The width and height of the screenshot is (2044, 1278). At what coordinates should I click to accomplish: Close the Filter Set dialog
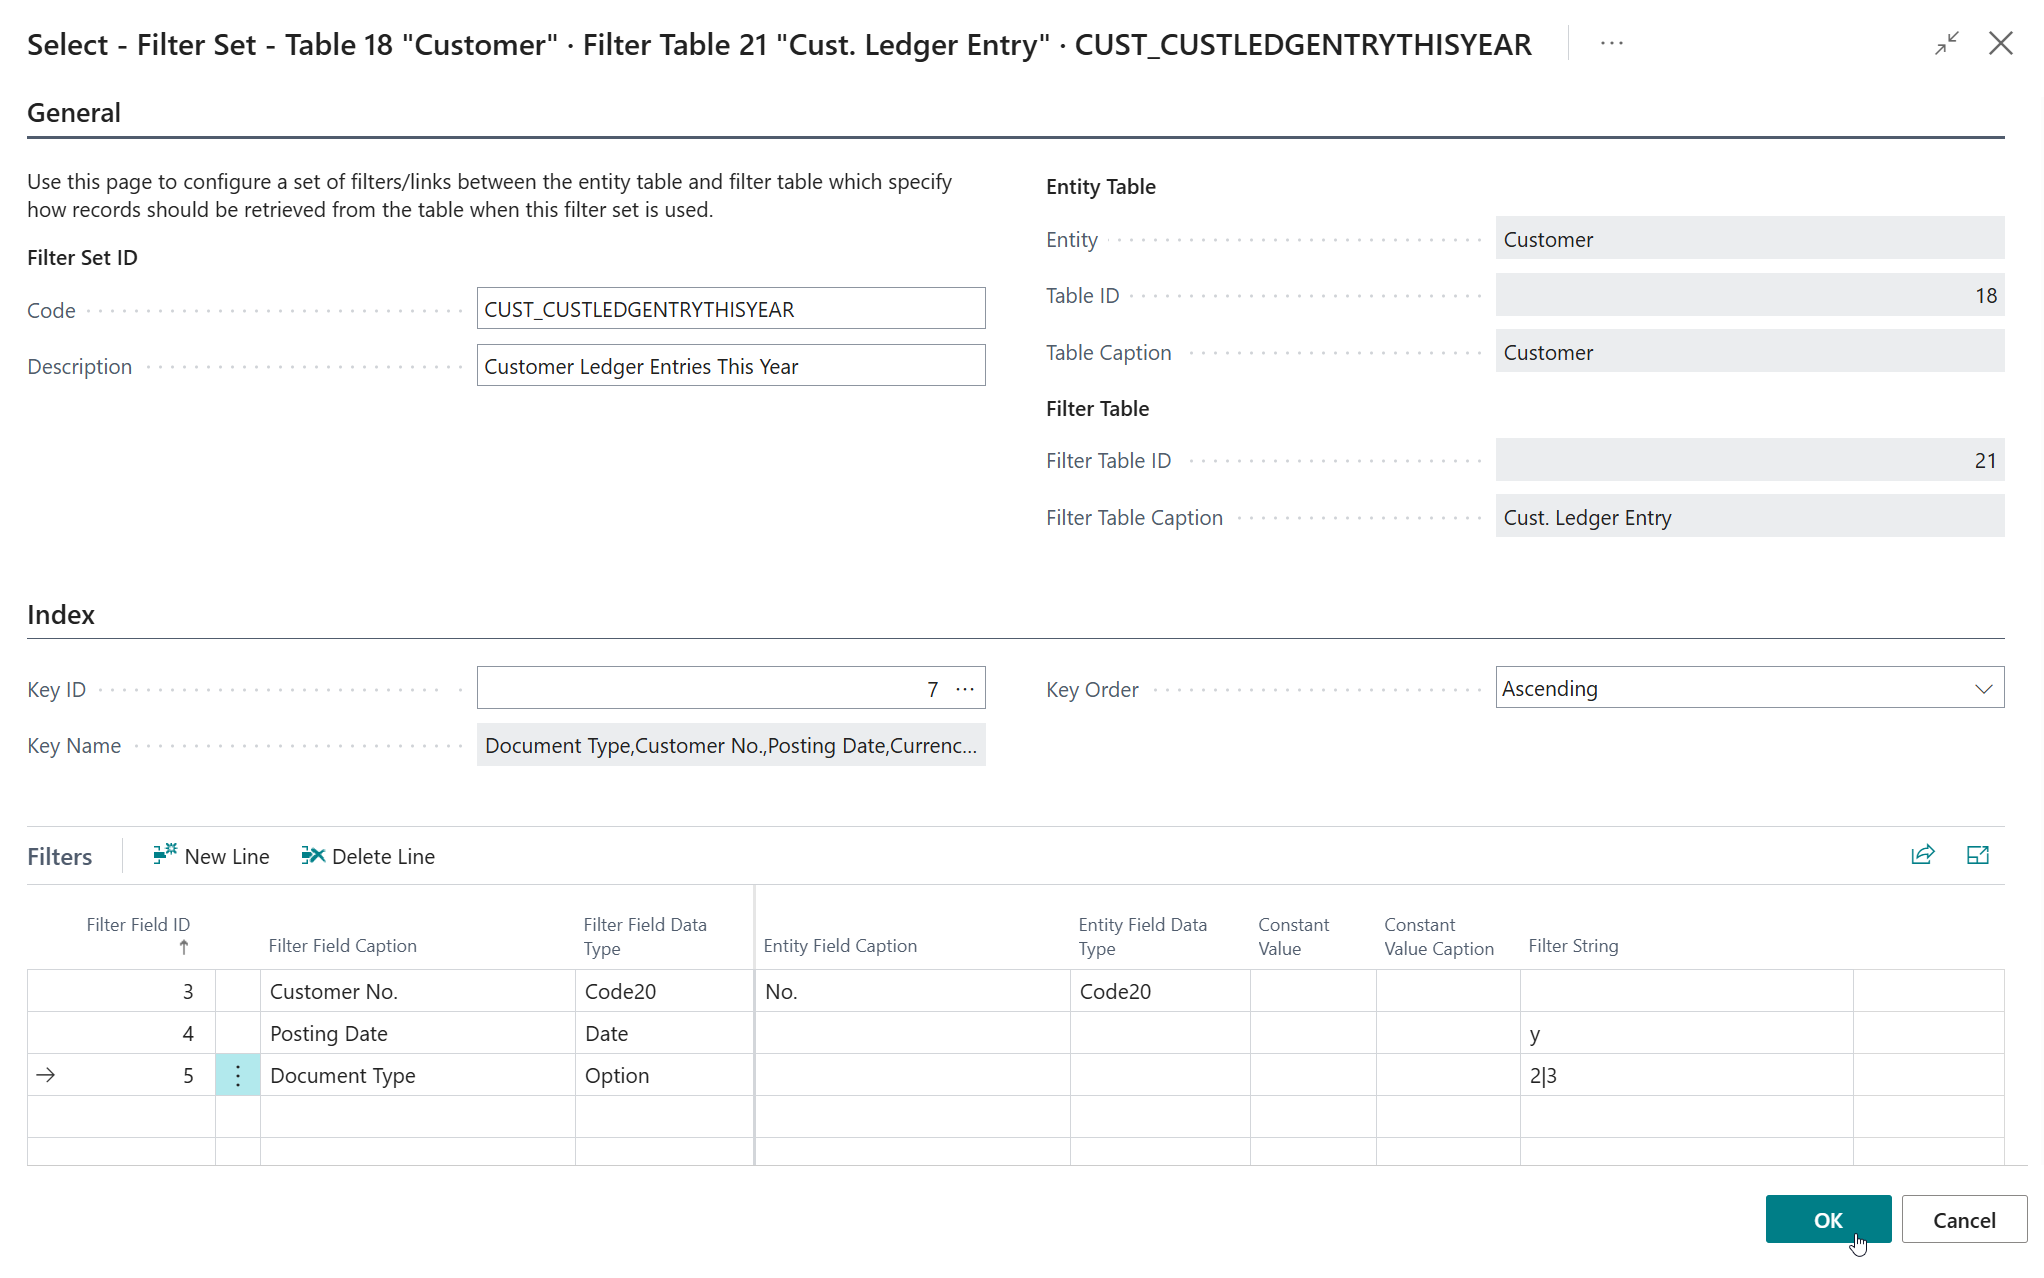(2000, 44)
